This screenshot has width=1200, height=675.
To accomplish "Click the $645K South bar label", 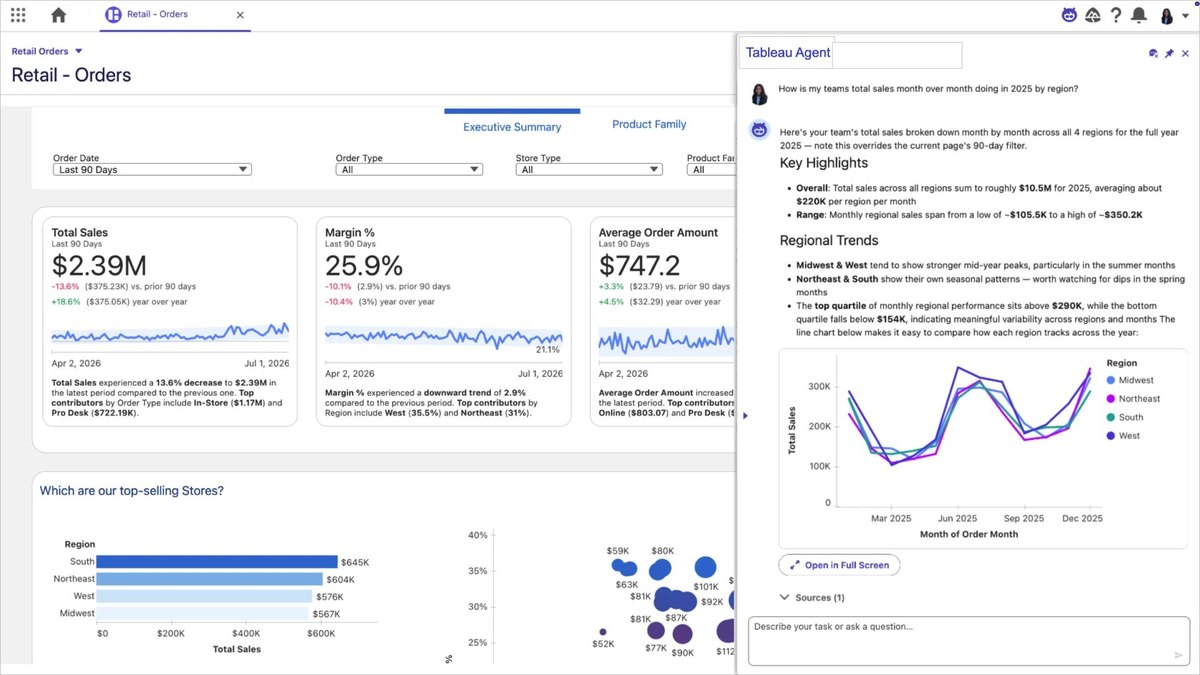I will pos(355,562).
